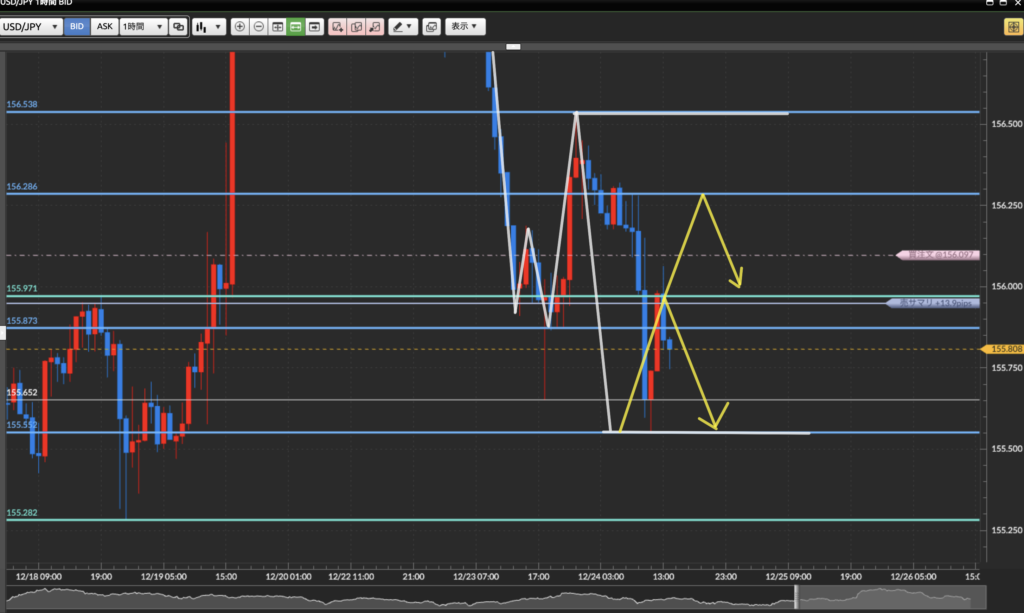Image resolution: width=1024 pixels, height=613 pixels.
Task: Click the chart link/sync icon
Action: pos(178,27)
